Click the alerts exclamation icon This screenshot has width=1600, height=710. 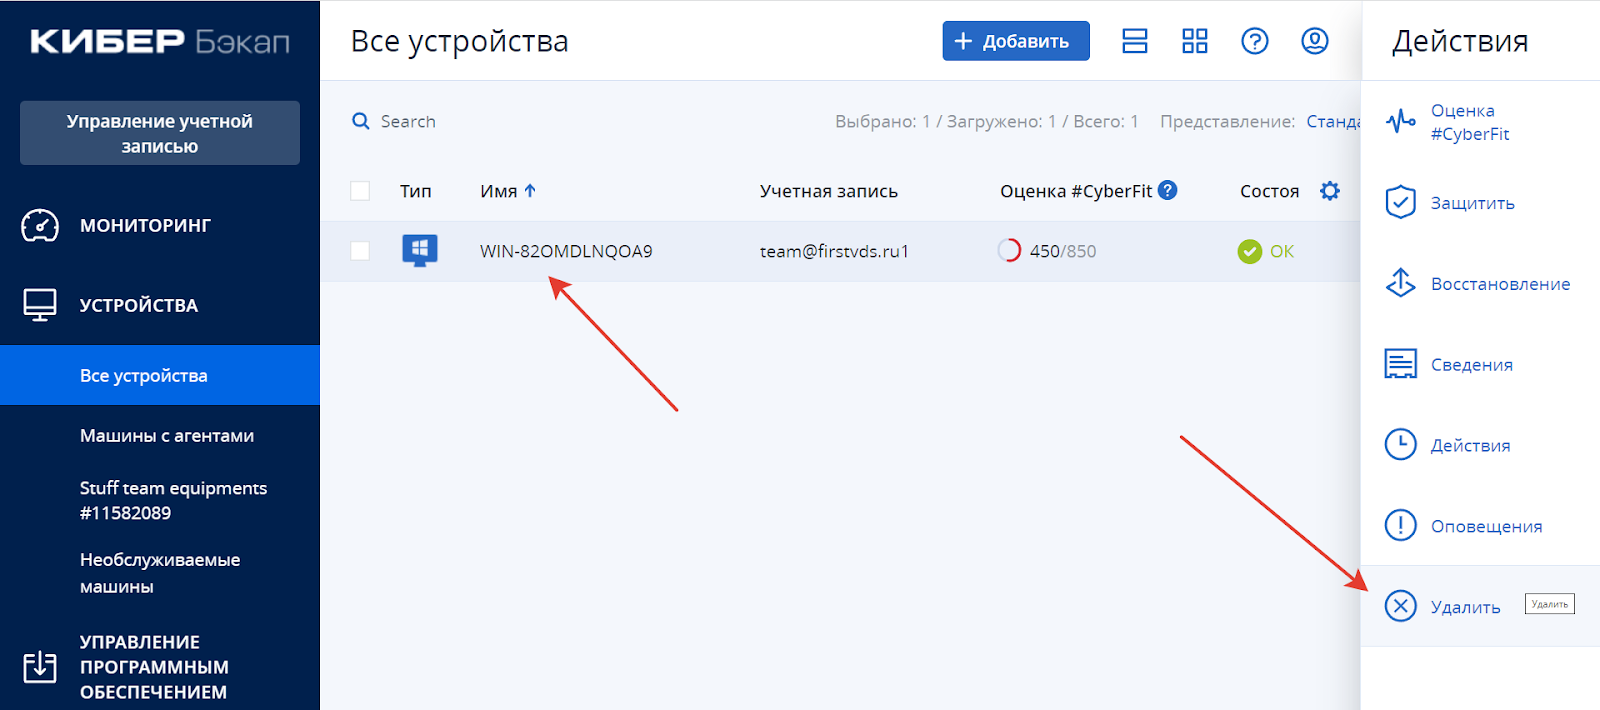1400,525
